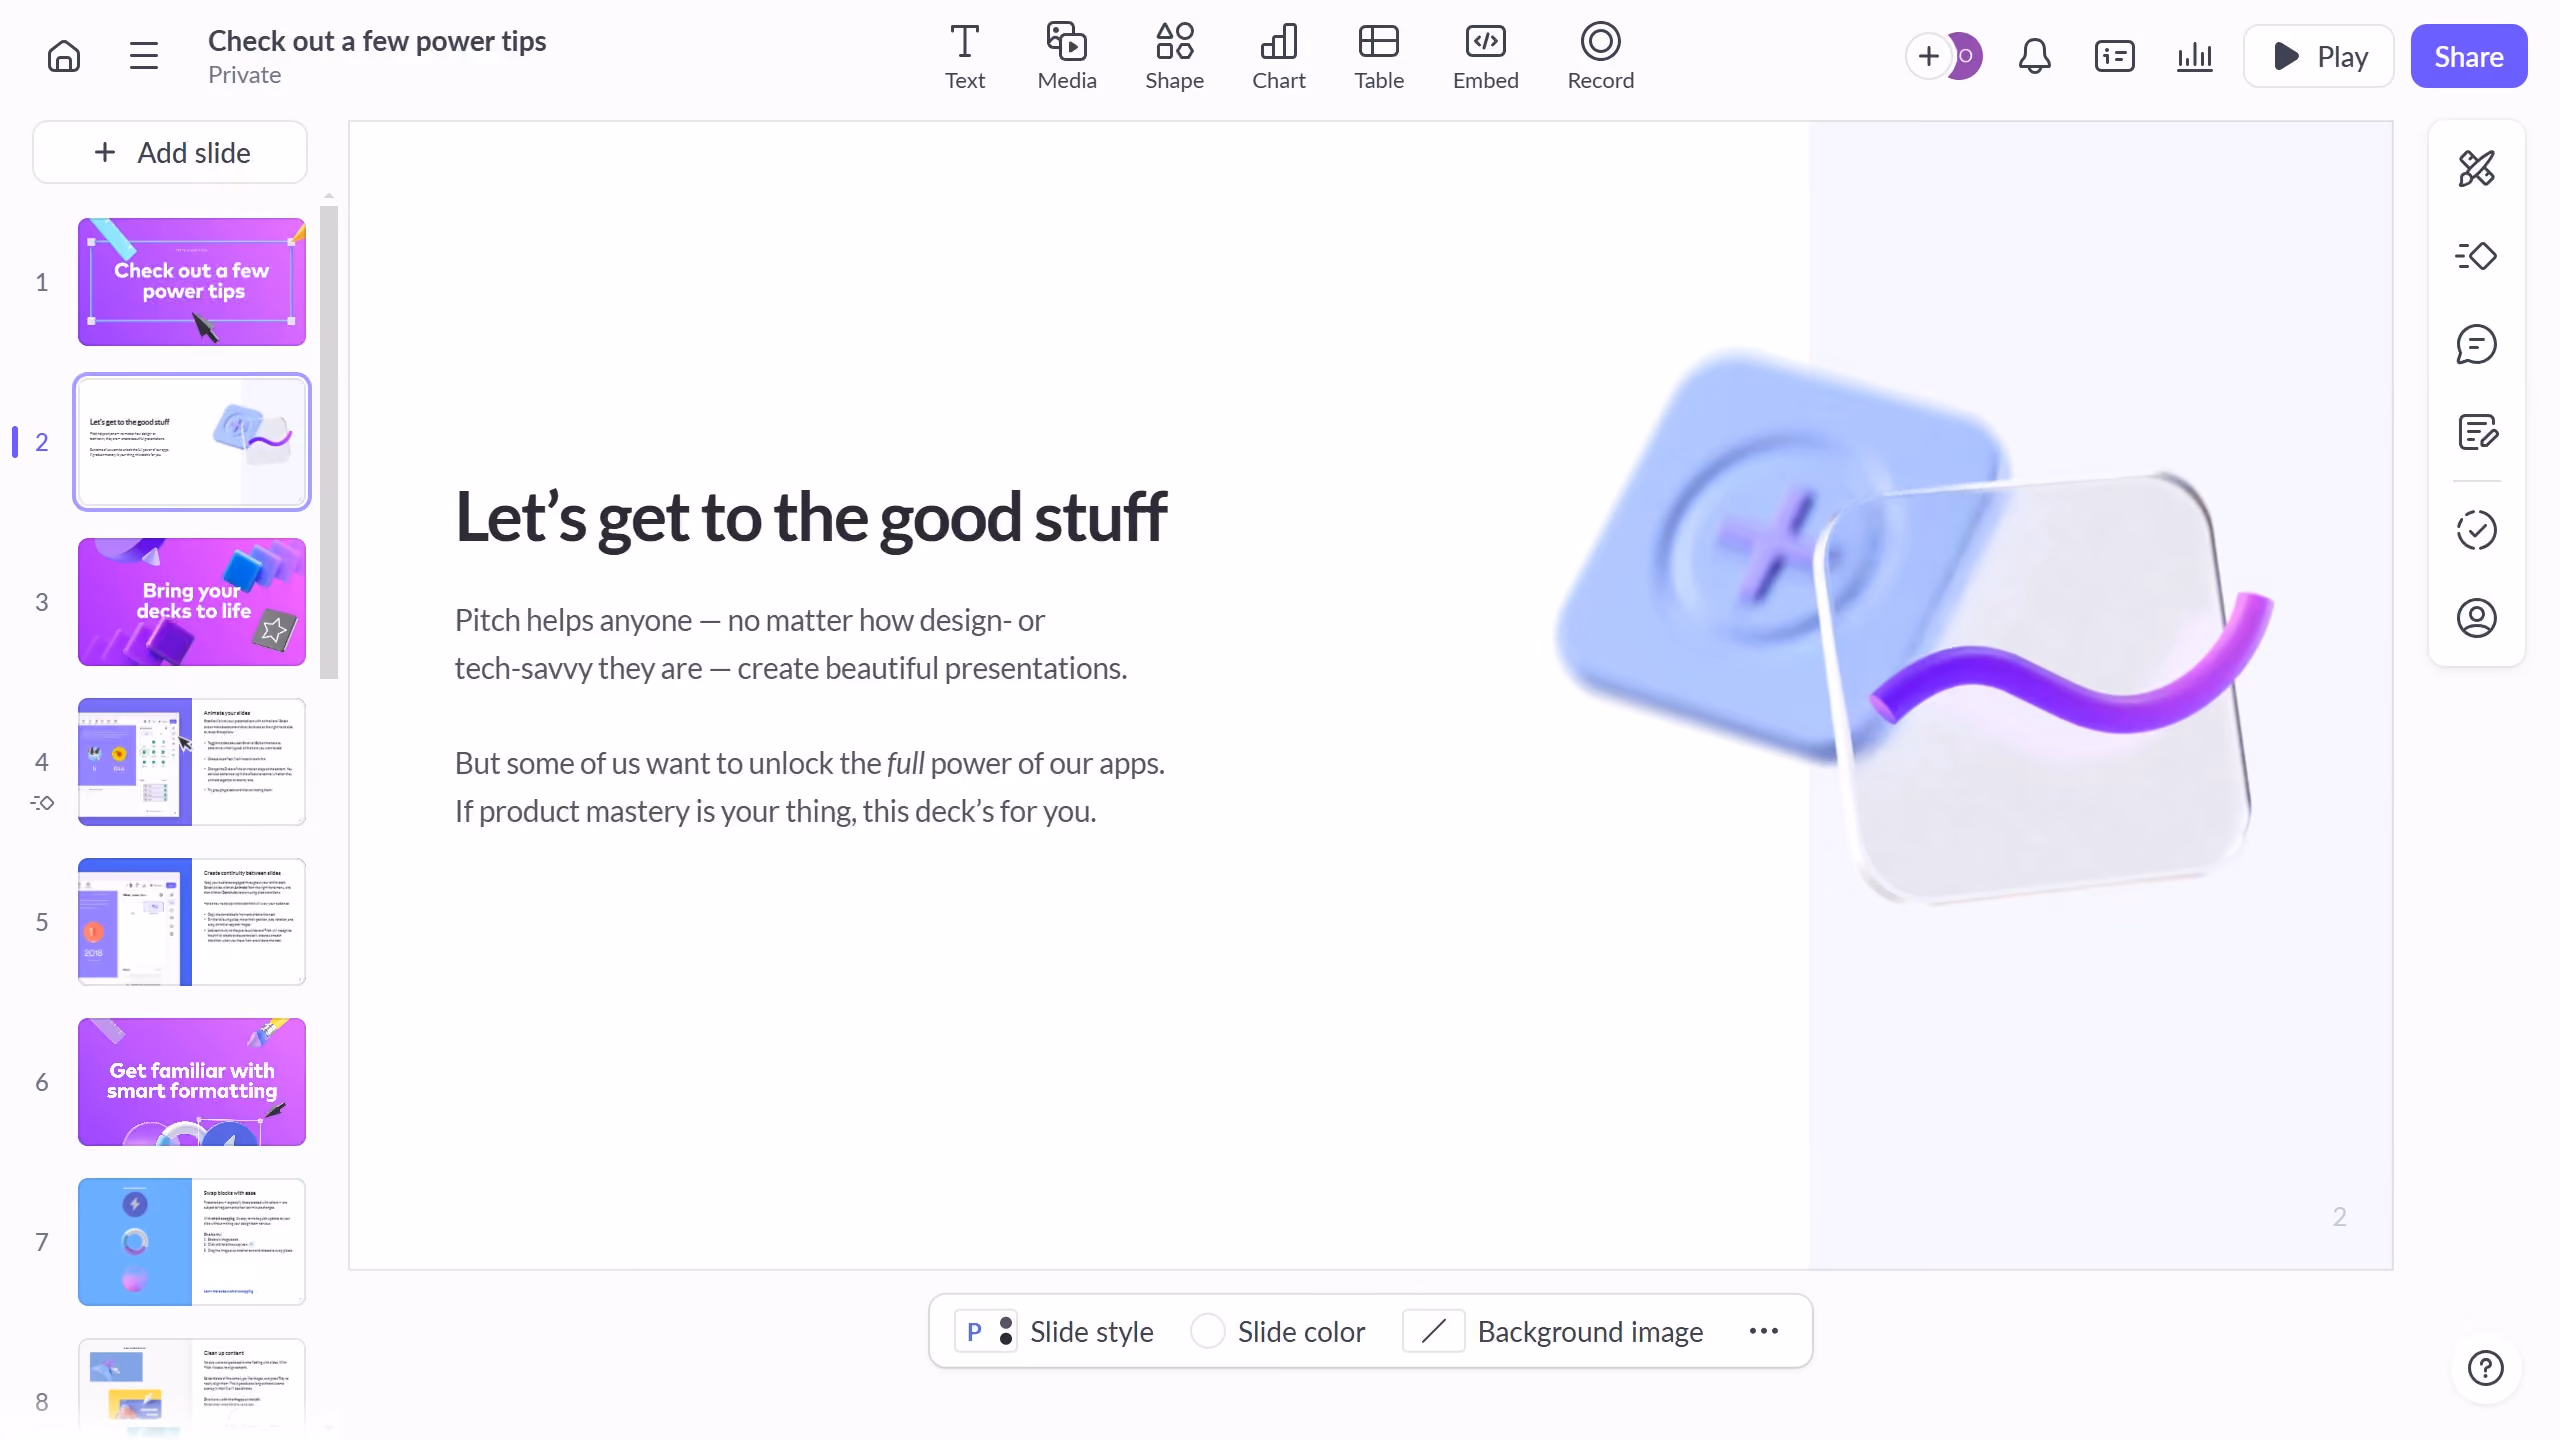Add a collaborator with plus icon

(x=1928, y=56)
